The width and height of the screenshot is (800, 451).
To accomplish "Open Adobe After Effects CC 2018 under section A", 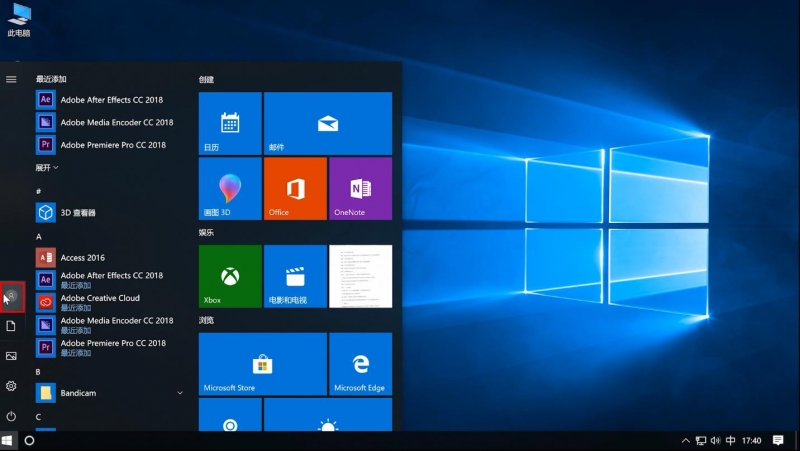I will pos(110,280).
